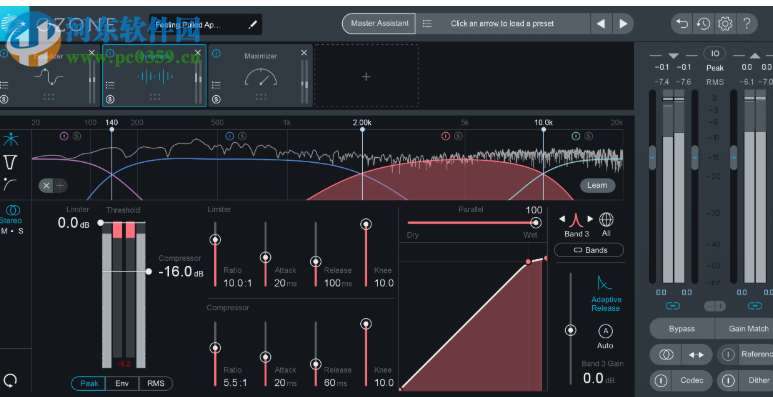Bypass the purple band 1 power toggle
The image size is (773, 397).
point(64,136)
